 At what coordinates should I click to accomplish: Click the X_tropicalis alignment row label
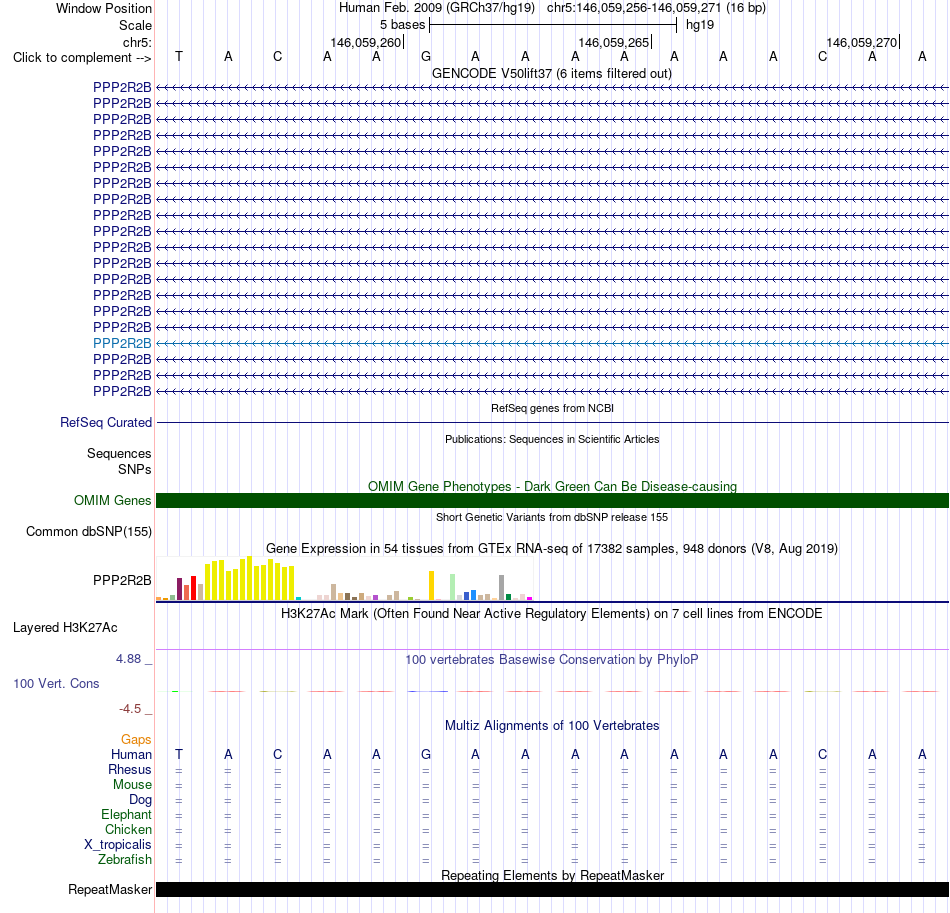coord(118,845)
